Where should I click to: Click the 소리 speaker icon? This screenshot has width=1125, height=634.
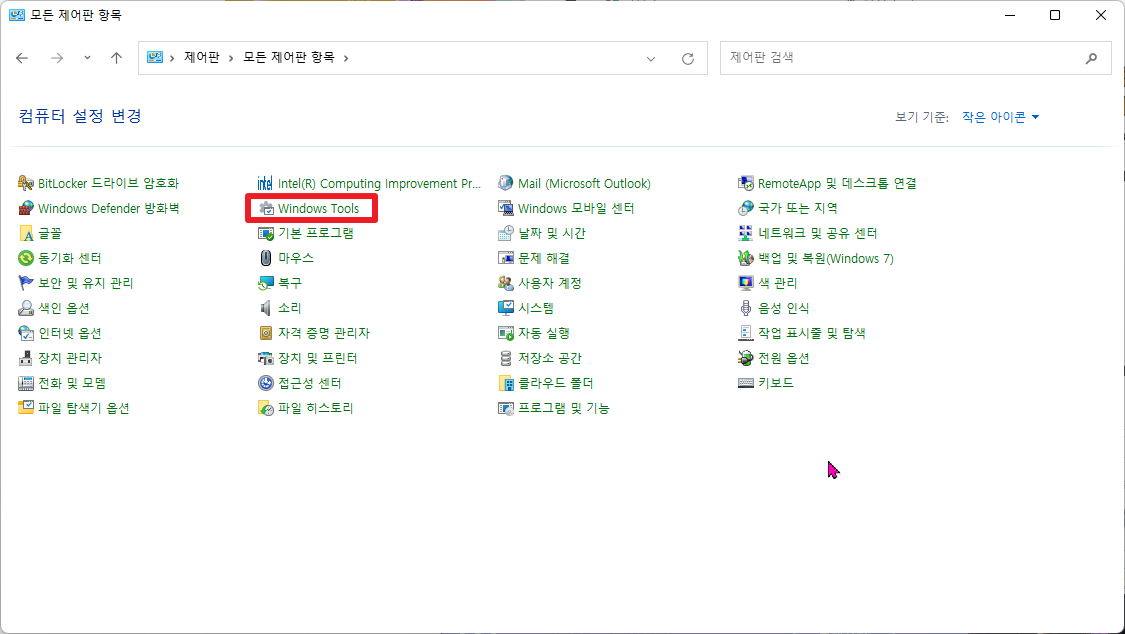[x=266, y=308]
